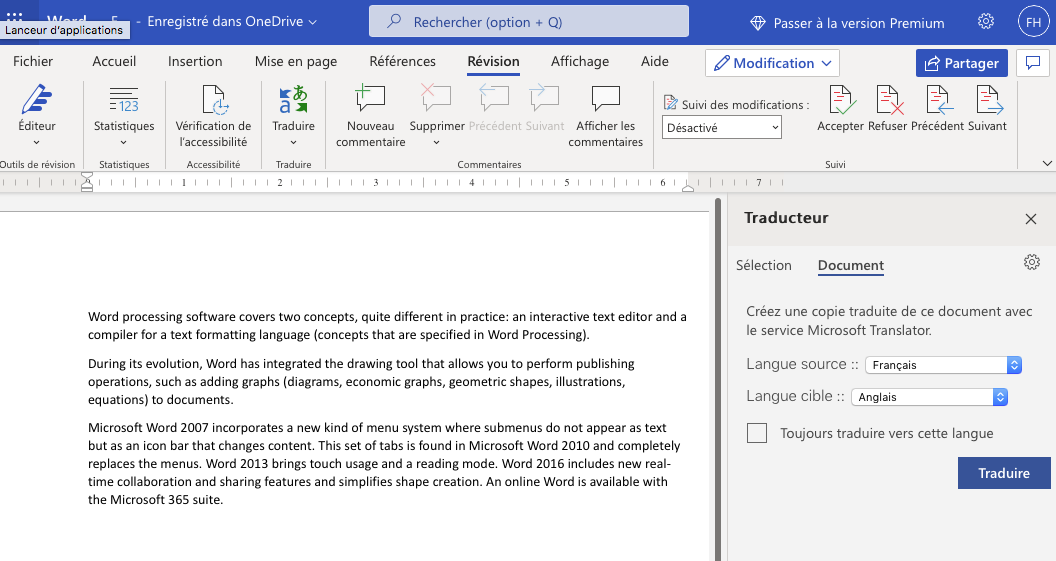
Task: Open the FH account avatar
Action: tap(1034, 22)
